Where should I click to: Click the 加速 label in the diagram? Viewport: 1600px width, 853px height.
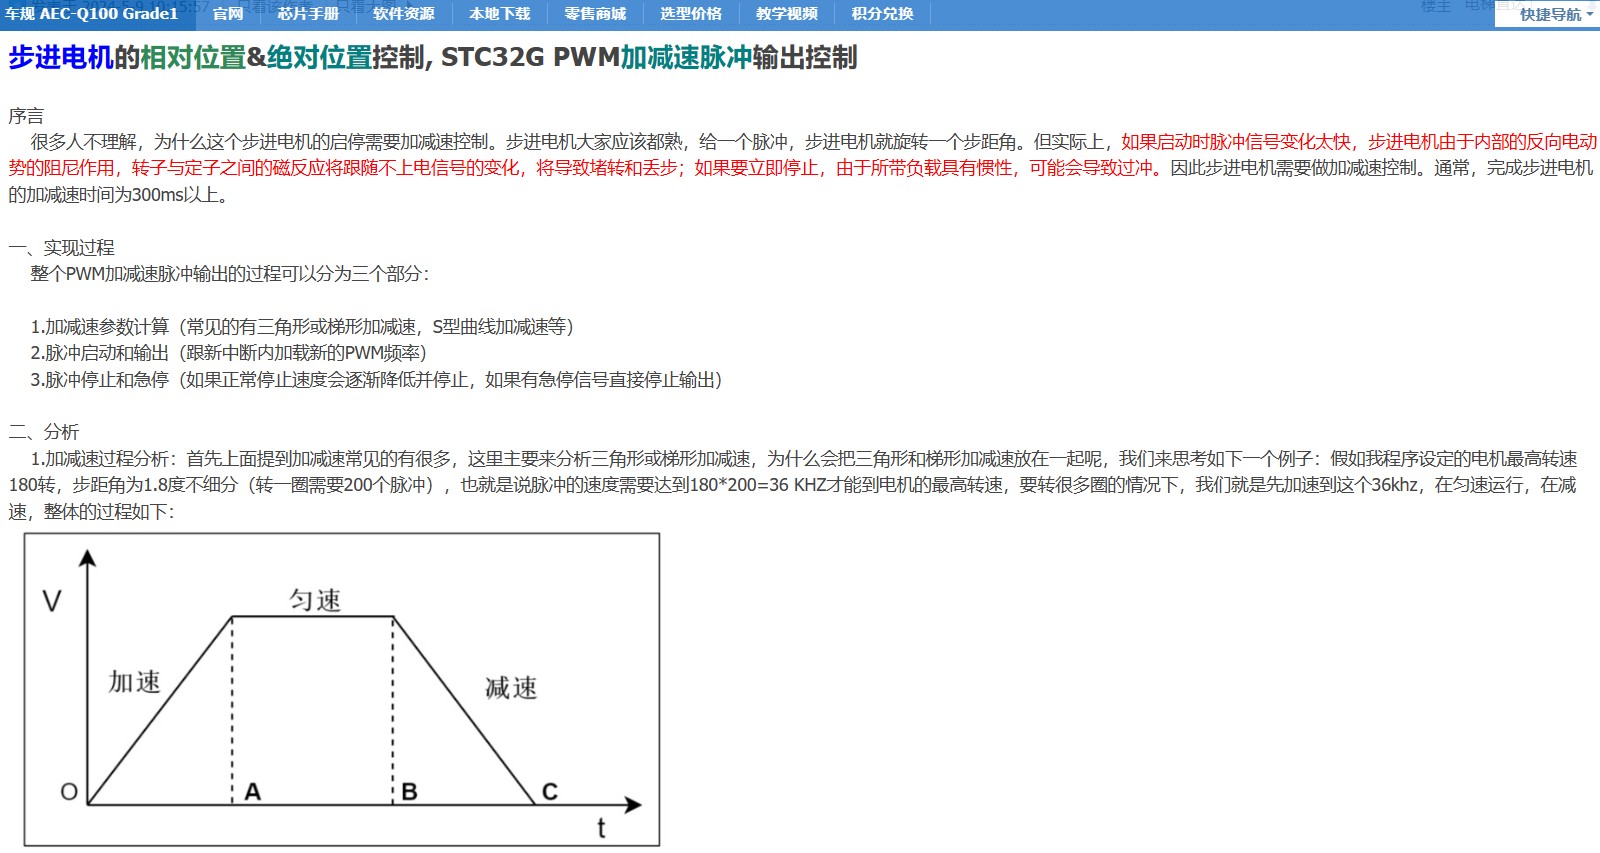135,682
